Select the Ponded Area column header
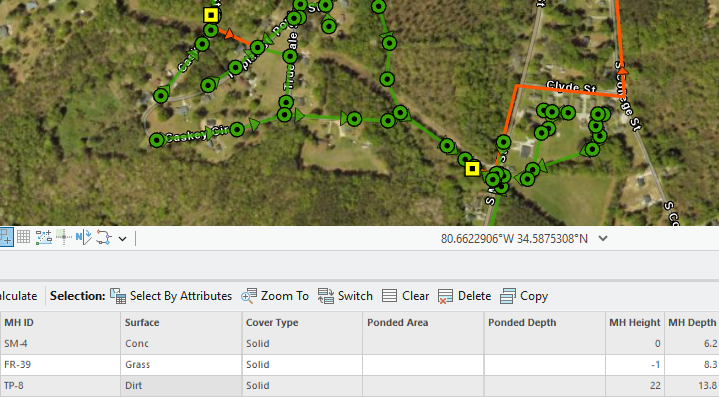 (x=423, y=322)
